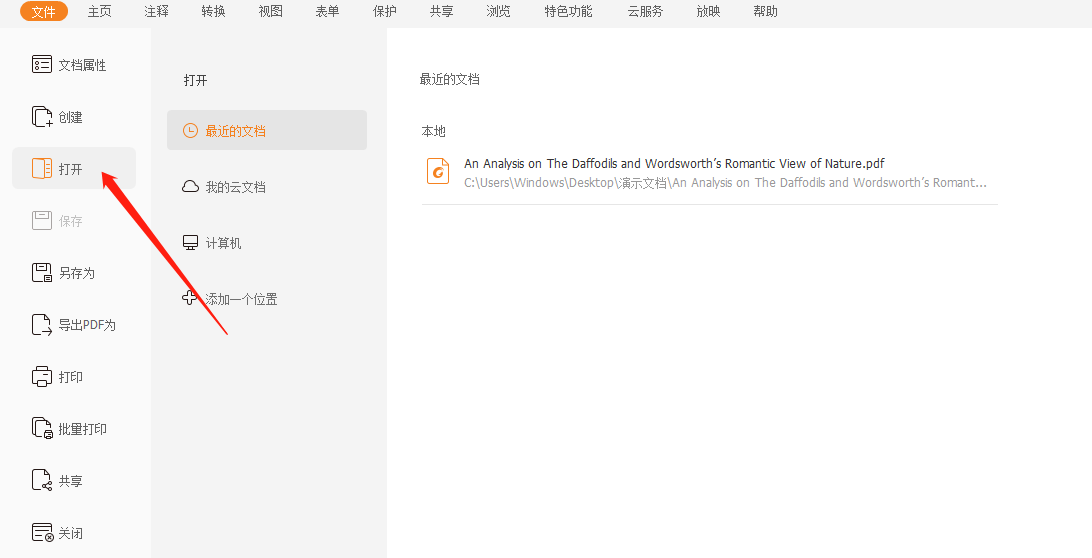
Task: Select 最近的文档 recent documents entry
Action: pos(266,131)
